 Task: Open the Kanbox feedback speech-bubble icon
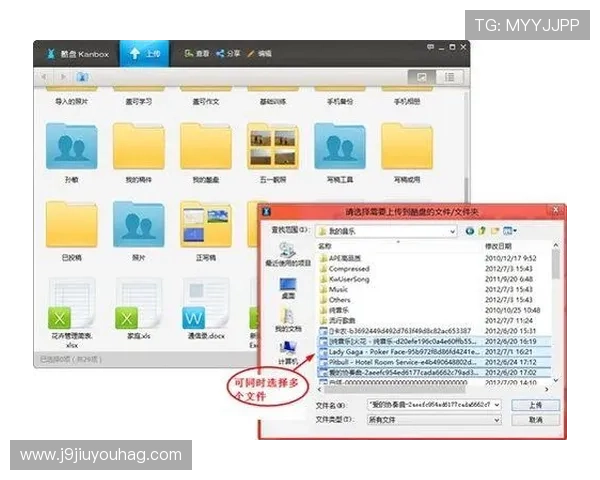(430, 47)
